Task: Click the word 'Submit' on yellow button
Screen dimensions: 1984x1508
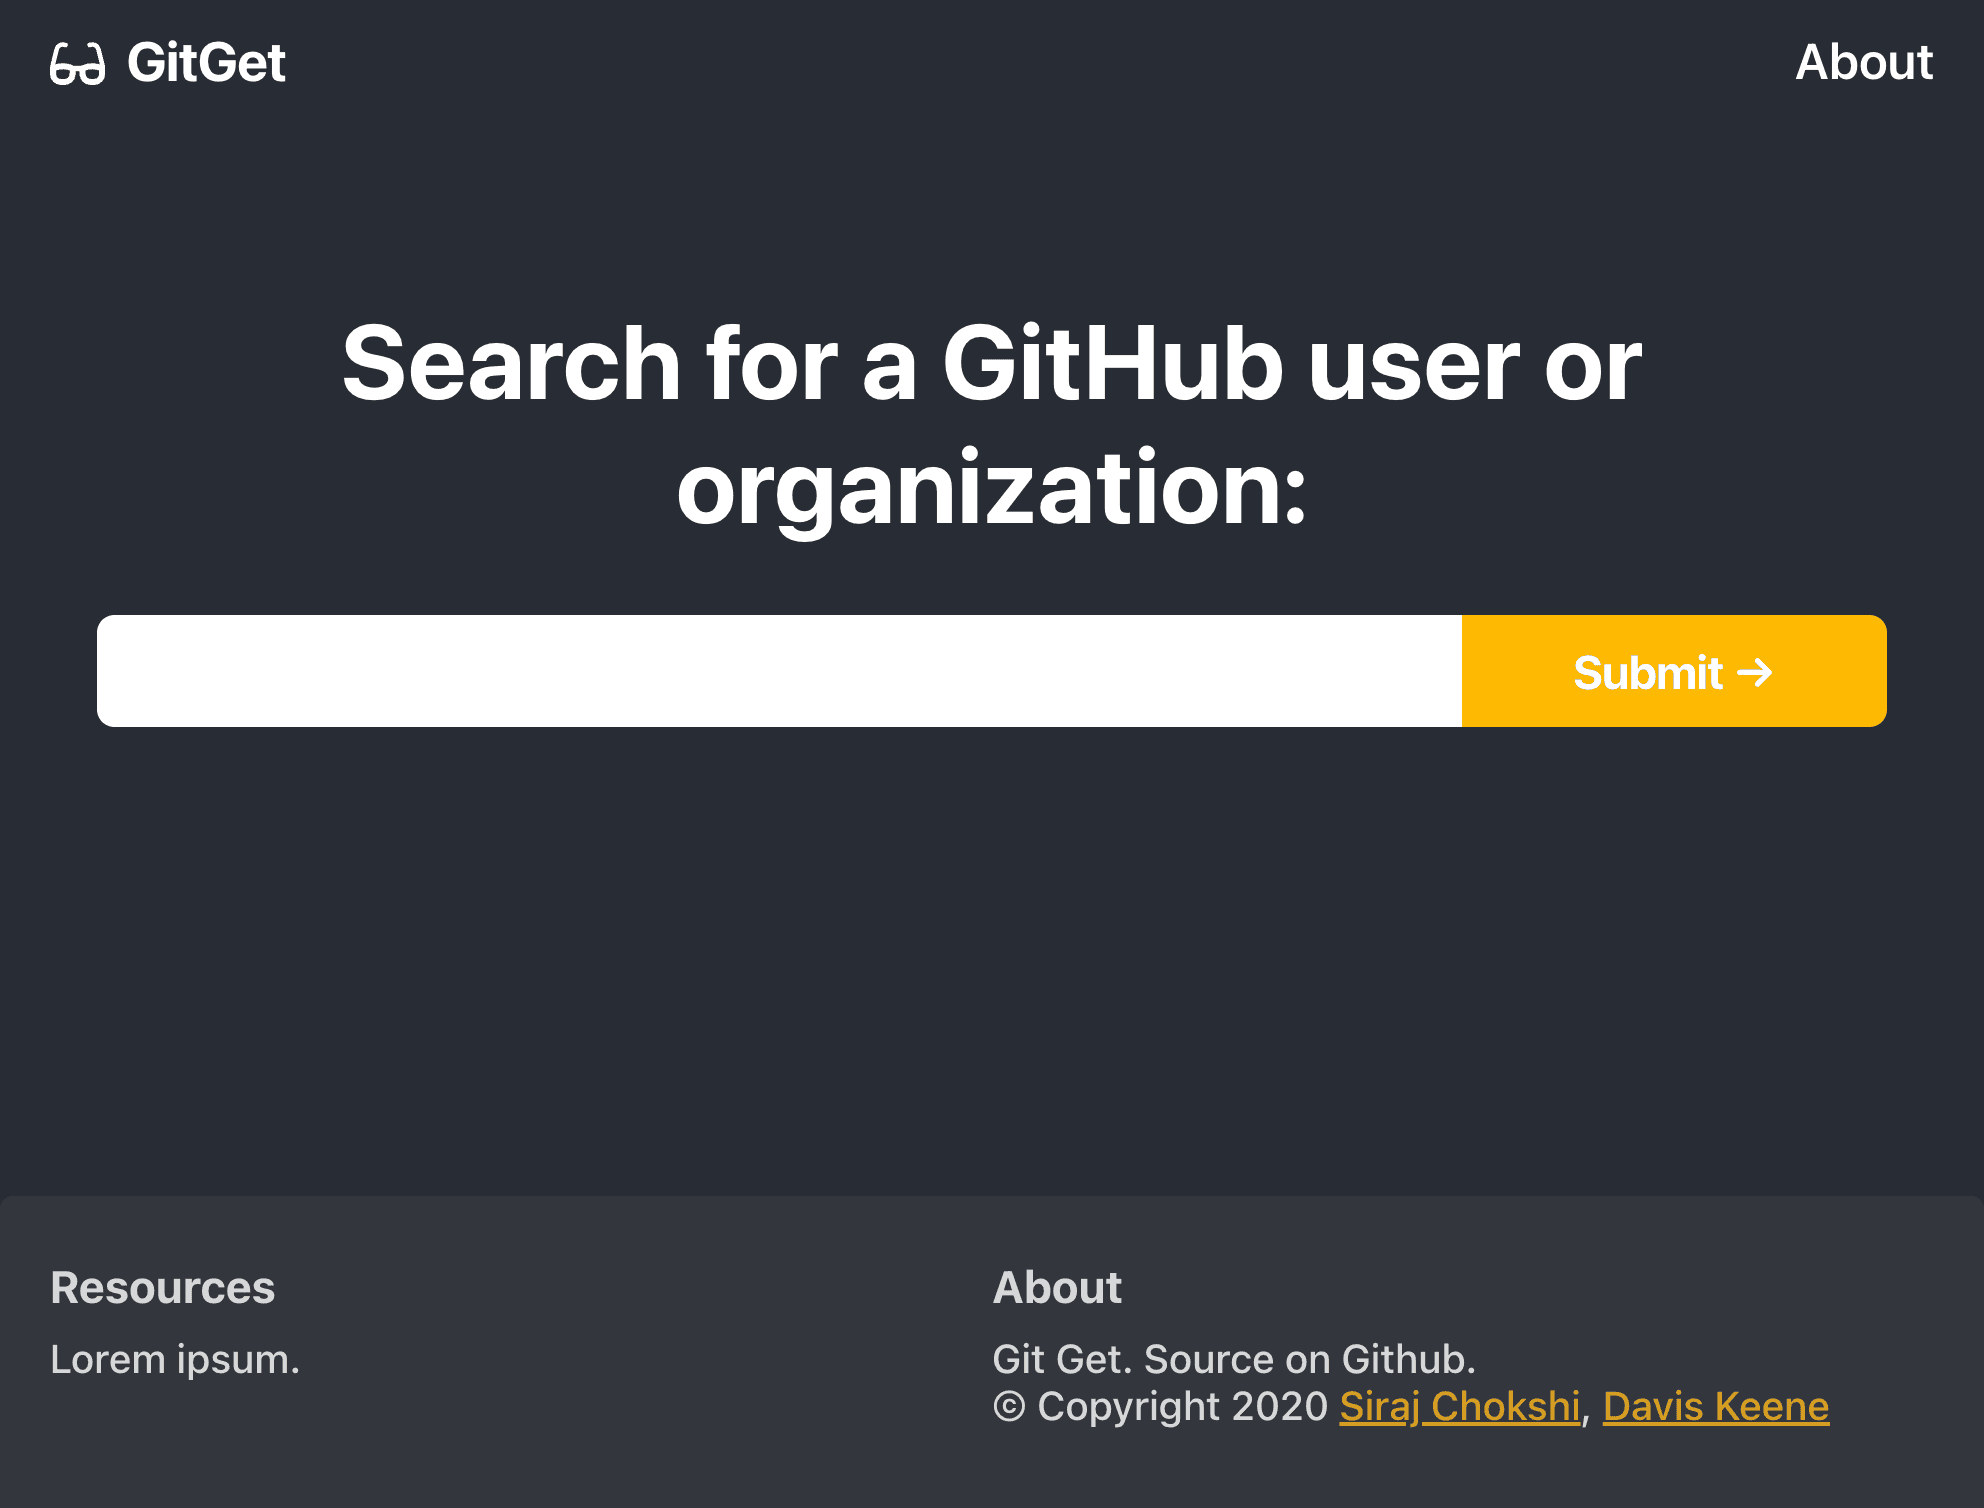Action: pos(1647,672)
